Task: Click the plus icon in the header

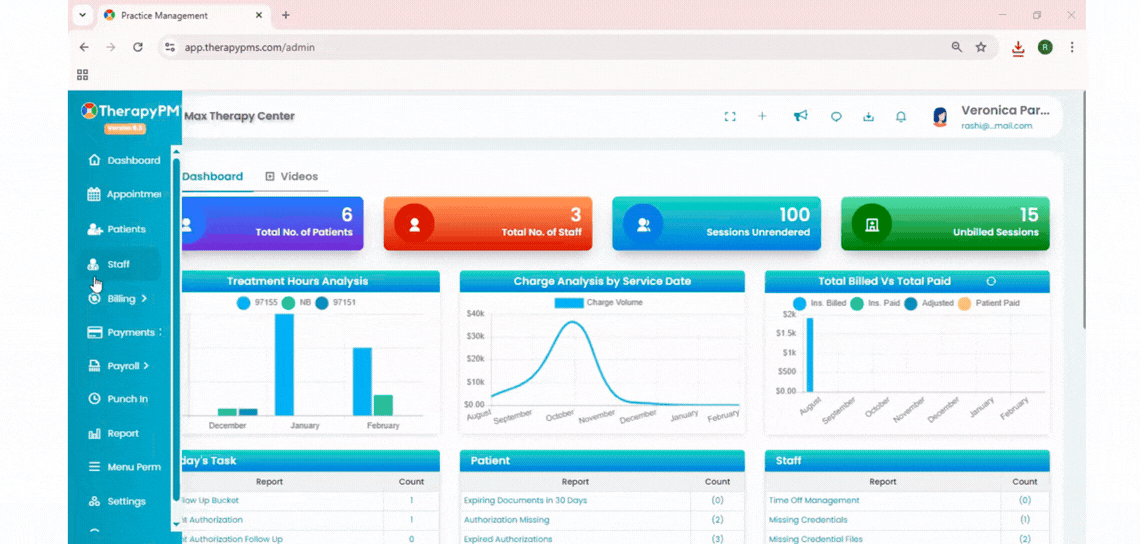Action: 762,116
